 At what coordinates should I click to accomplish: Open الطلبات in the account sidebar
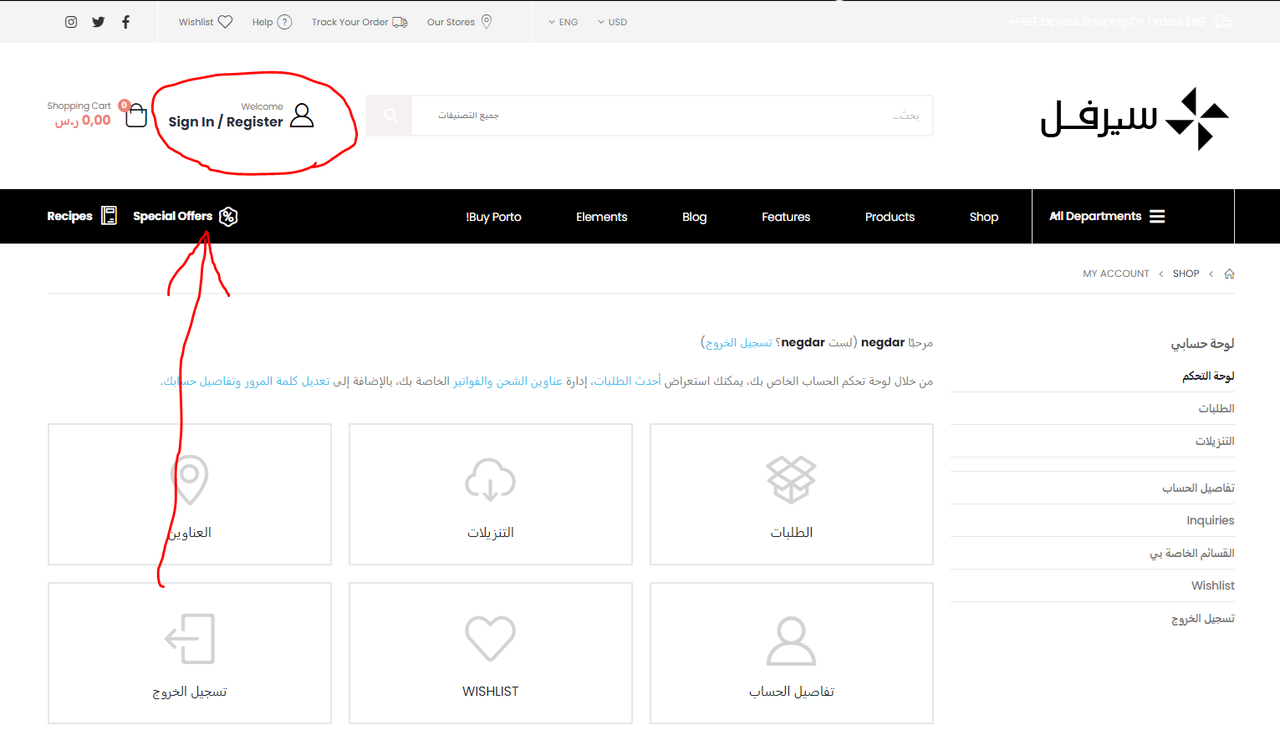click(x=1217, y=409)
